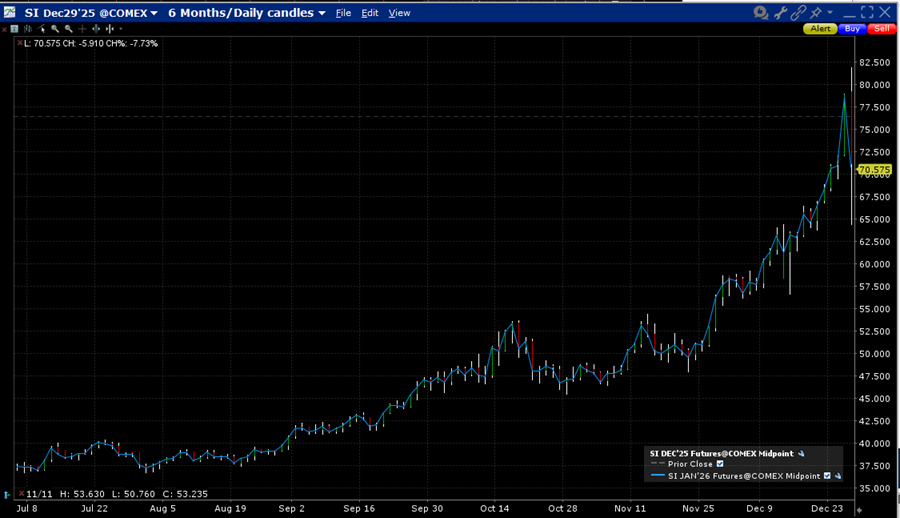Expand the arrow beside the pin icon
The height and width of the screenshot is (518, 900).
click(x=830, y=11)
